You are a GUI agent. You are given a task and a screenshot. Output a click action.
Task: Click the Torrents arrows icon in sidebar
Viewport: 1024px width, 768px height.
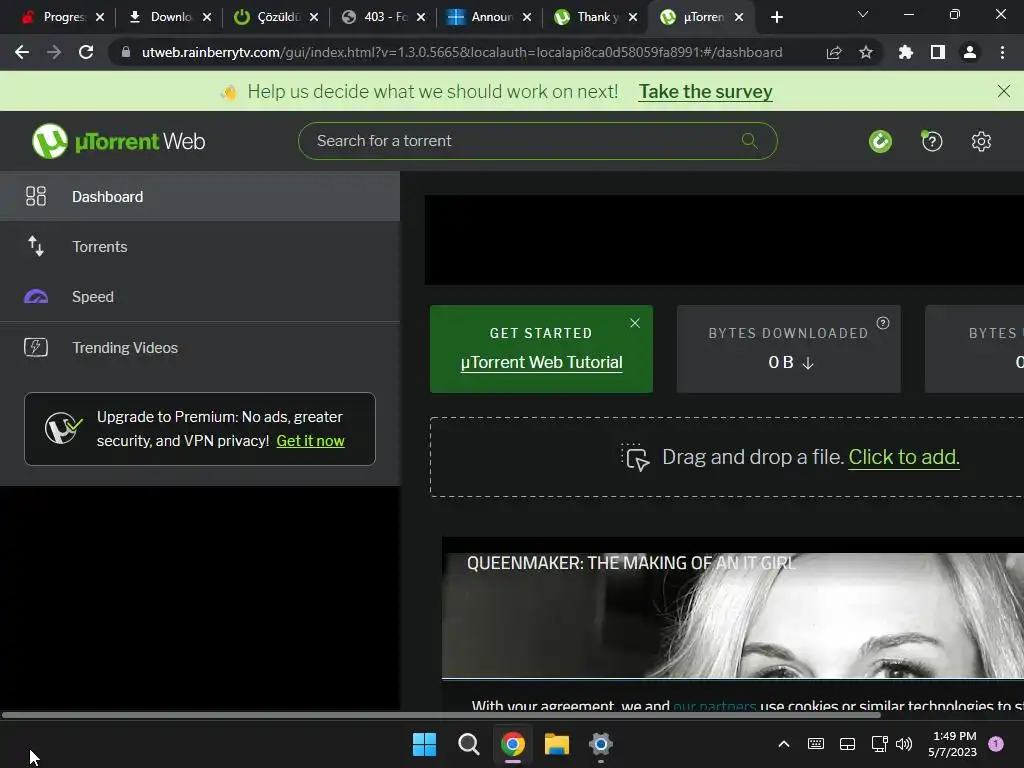(x=36, y=246)
